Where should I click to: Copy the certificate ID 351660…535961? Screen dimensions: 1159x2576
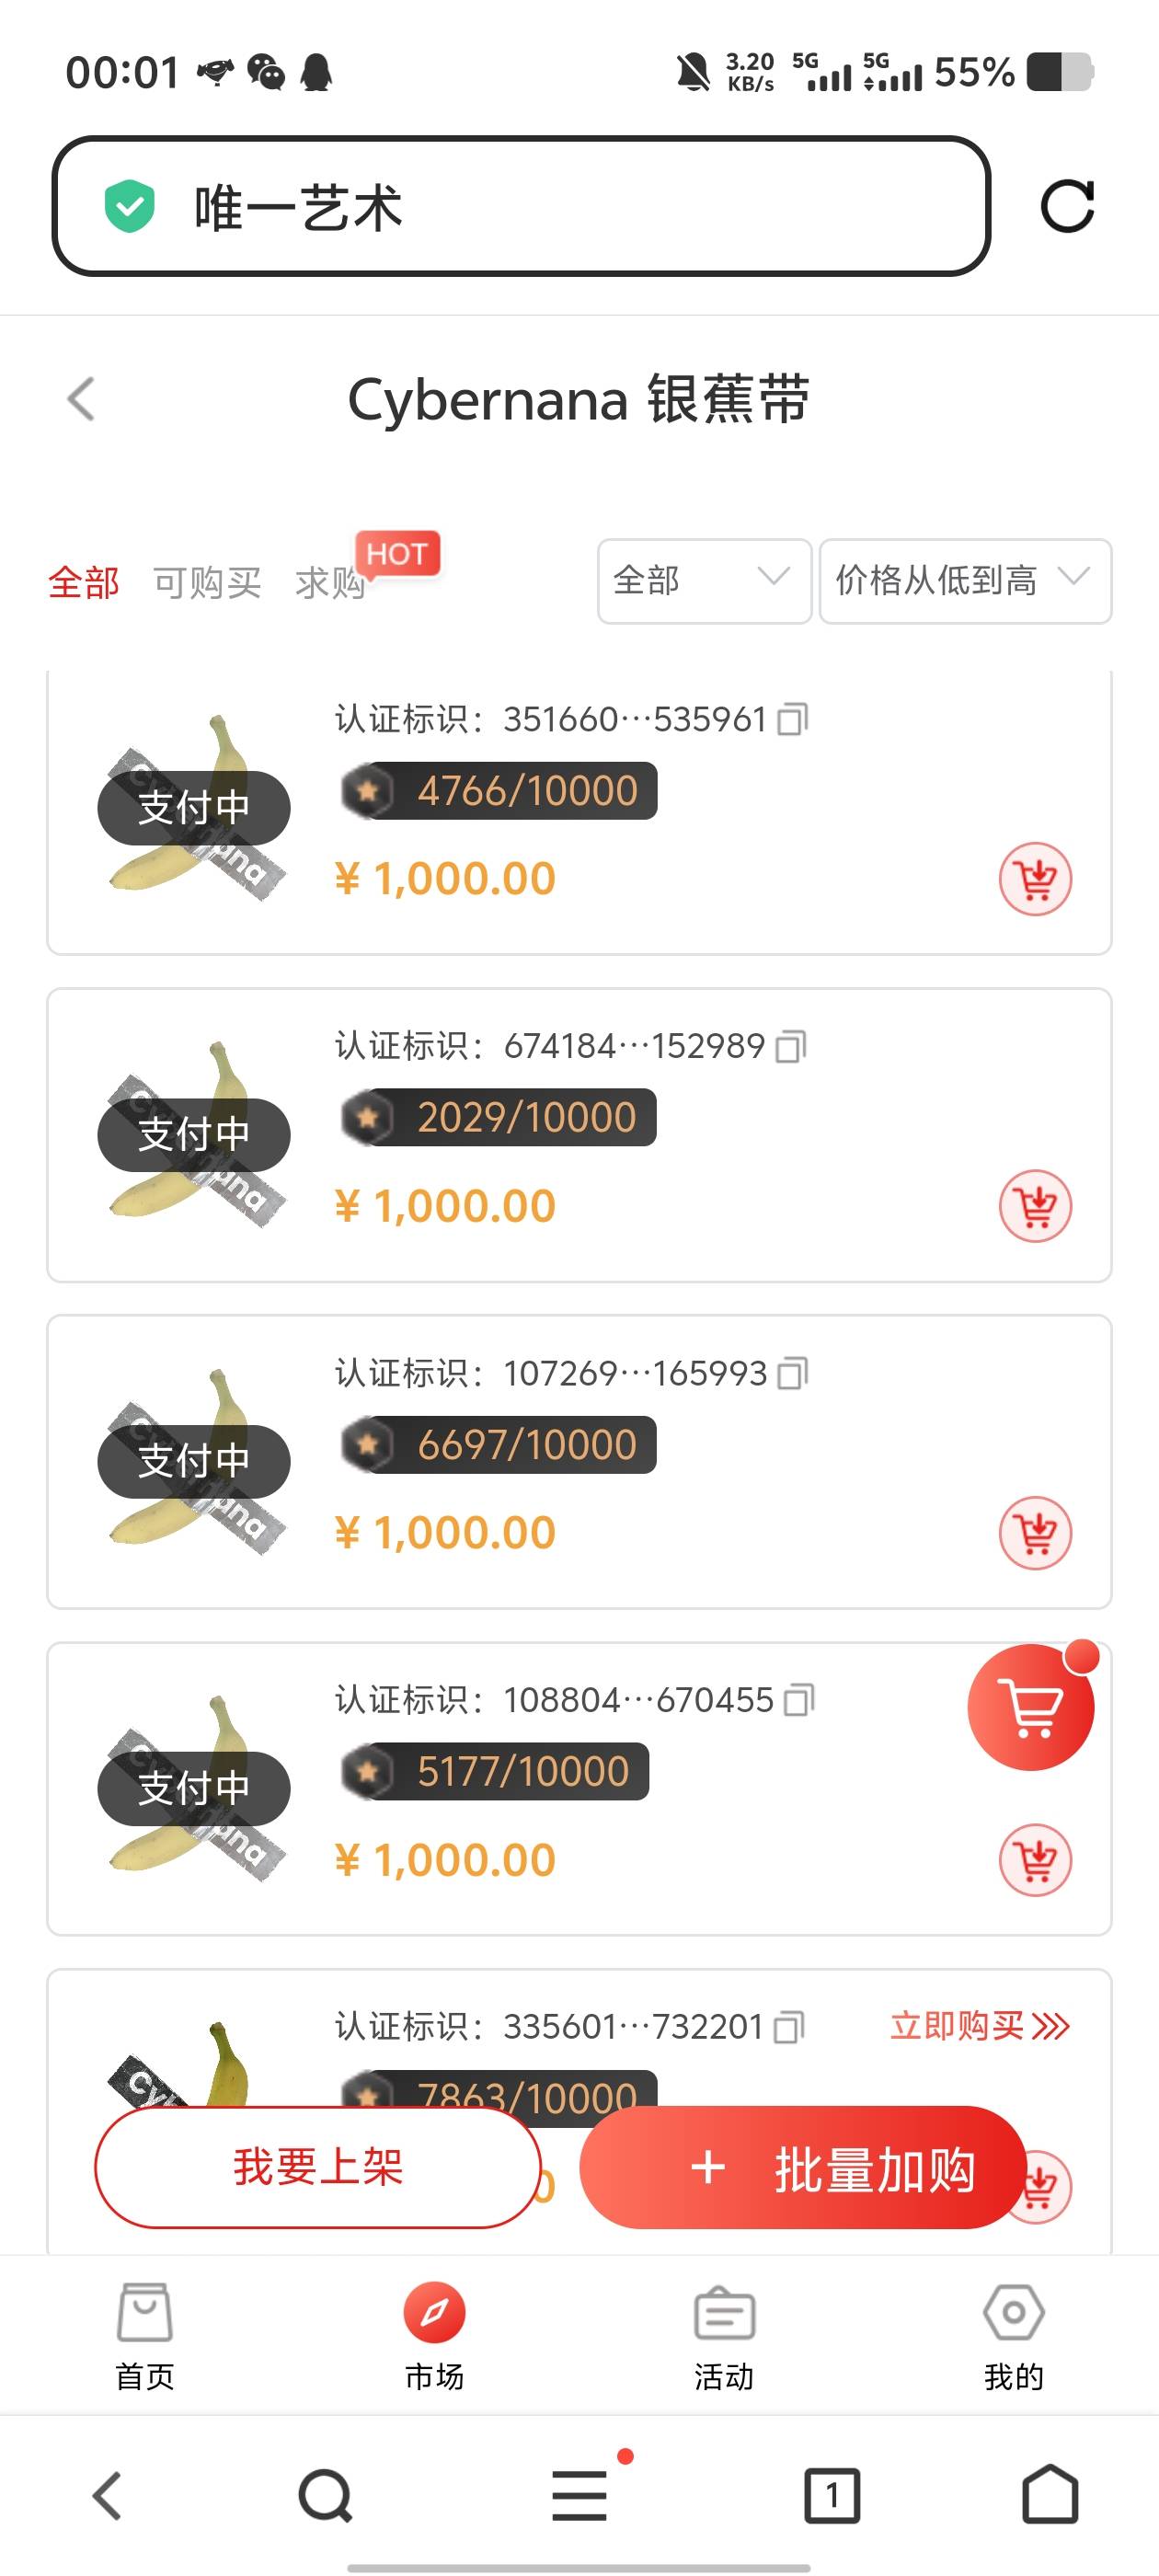(793, 719)
